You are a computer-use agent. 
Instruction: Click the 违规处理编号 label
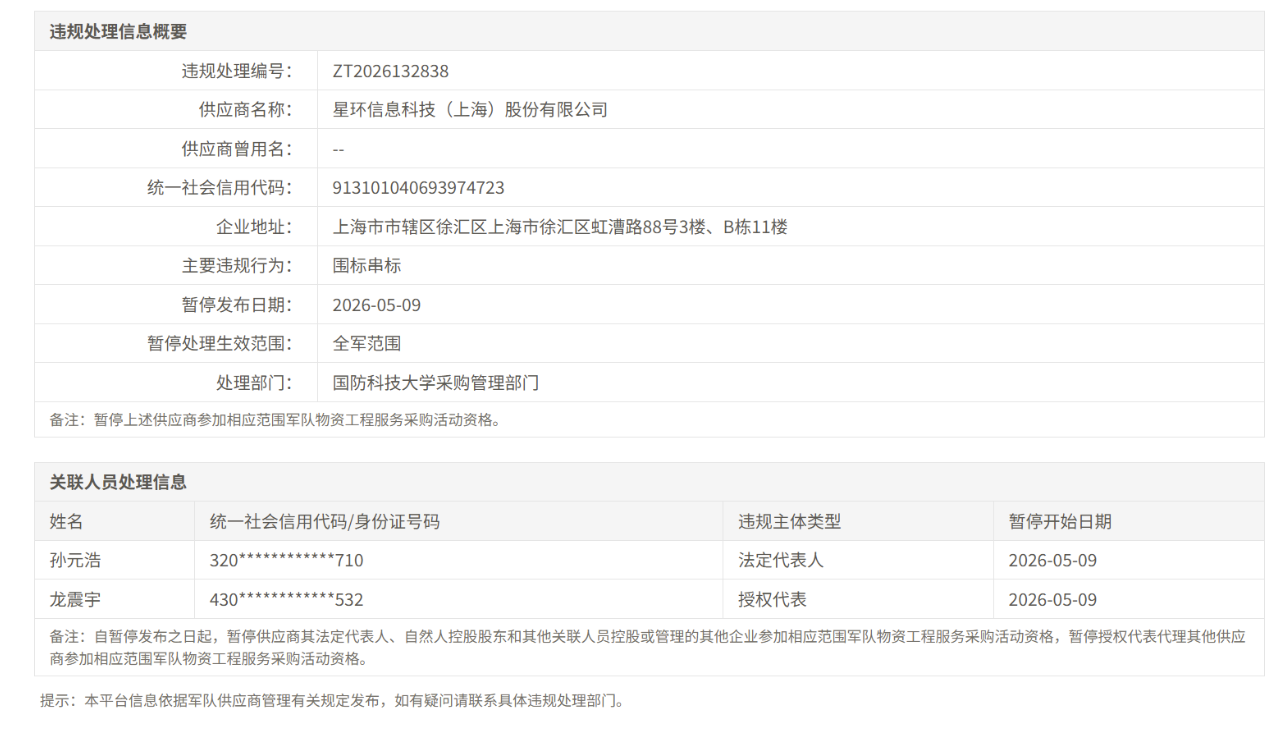click(x=236, y=71)
